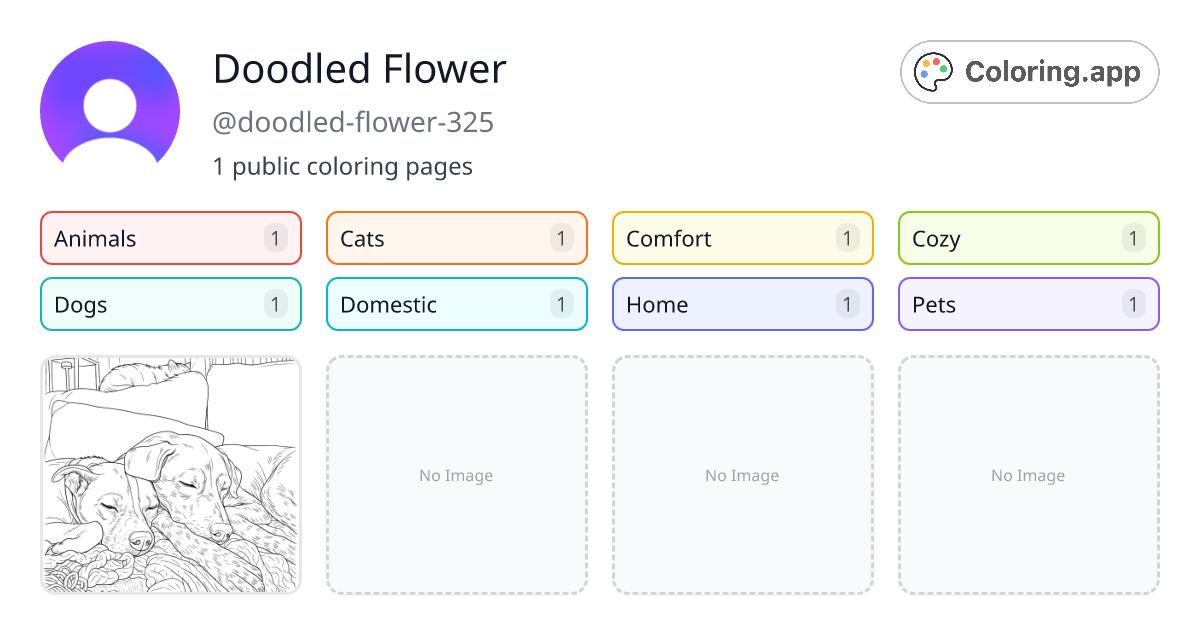Click the last No Image placeholder
Viewport: 1200px width, 630px height.
pos(1029,475)
